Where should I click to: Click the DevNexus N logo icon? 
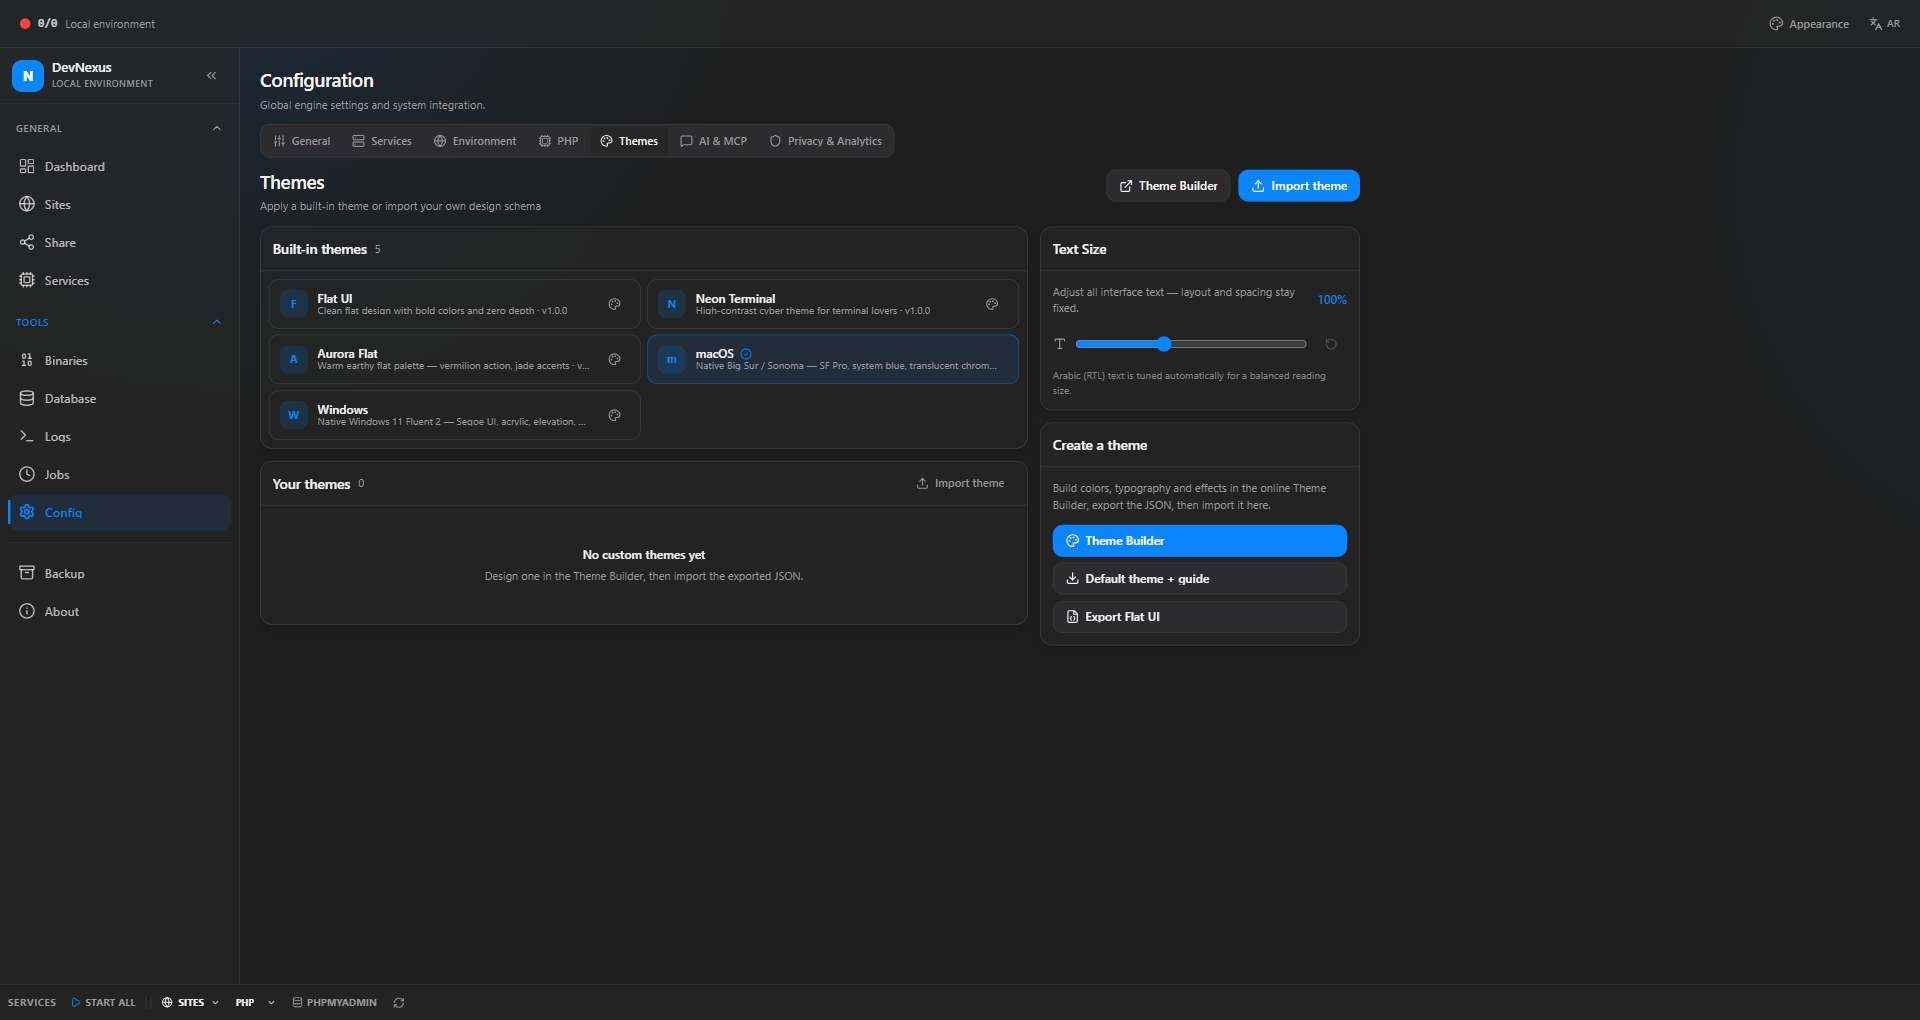pyautogui.click(x=28, y=75)
